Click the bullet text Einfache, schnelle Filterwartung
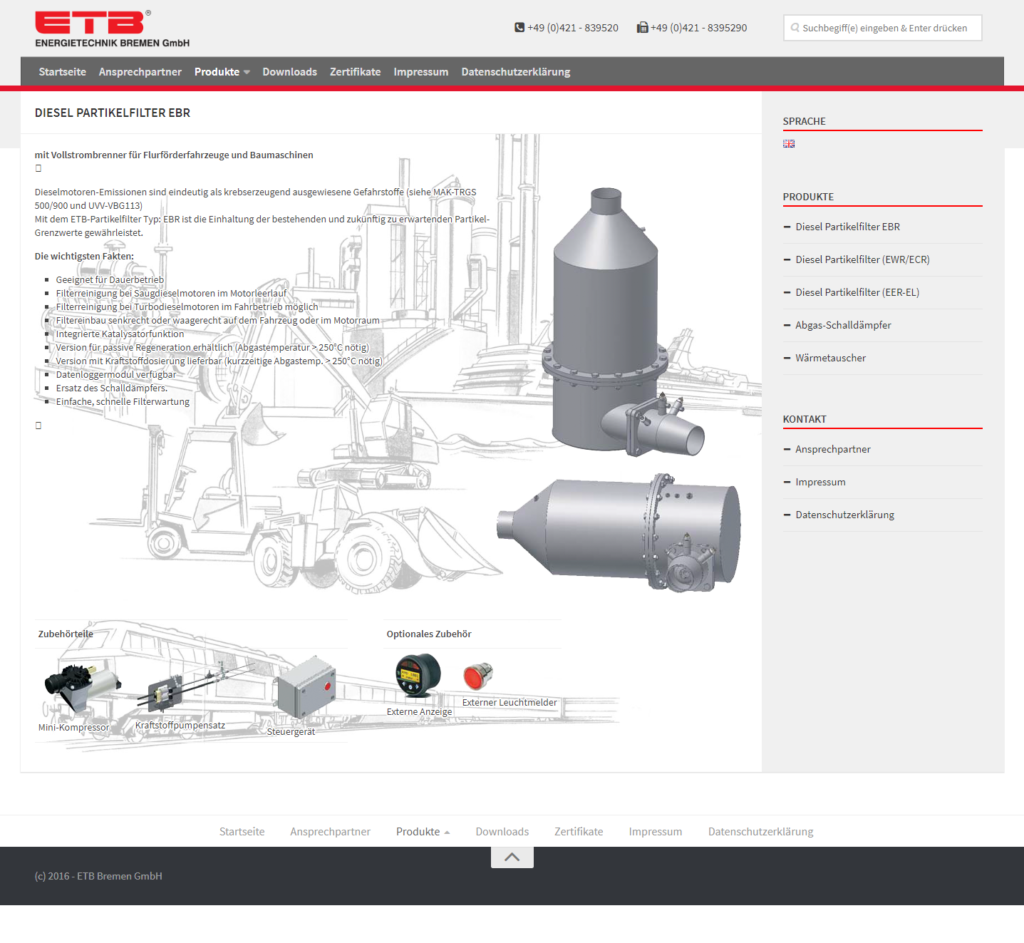The width and height of the screenshot is (1024, 943). [122, 402]
